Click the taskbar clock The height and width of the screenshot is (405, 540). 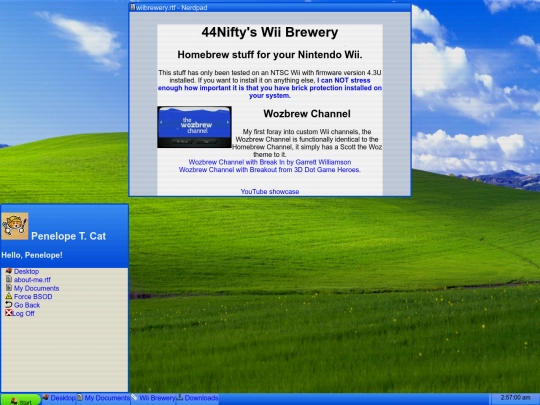pos(515,398)
